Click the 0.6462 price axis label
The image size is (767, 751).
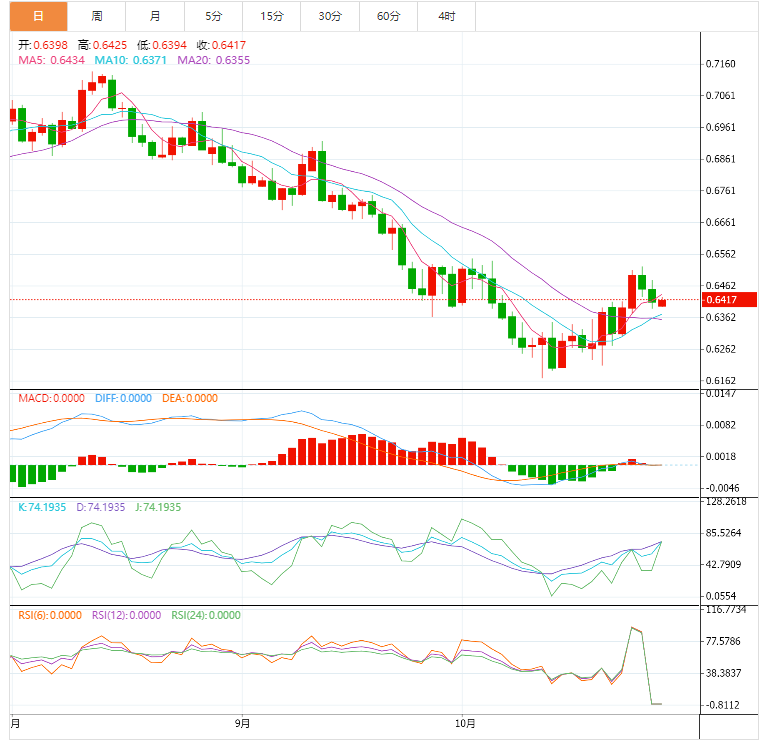(x=720, y=286)
